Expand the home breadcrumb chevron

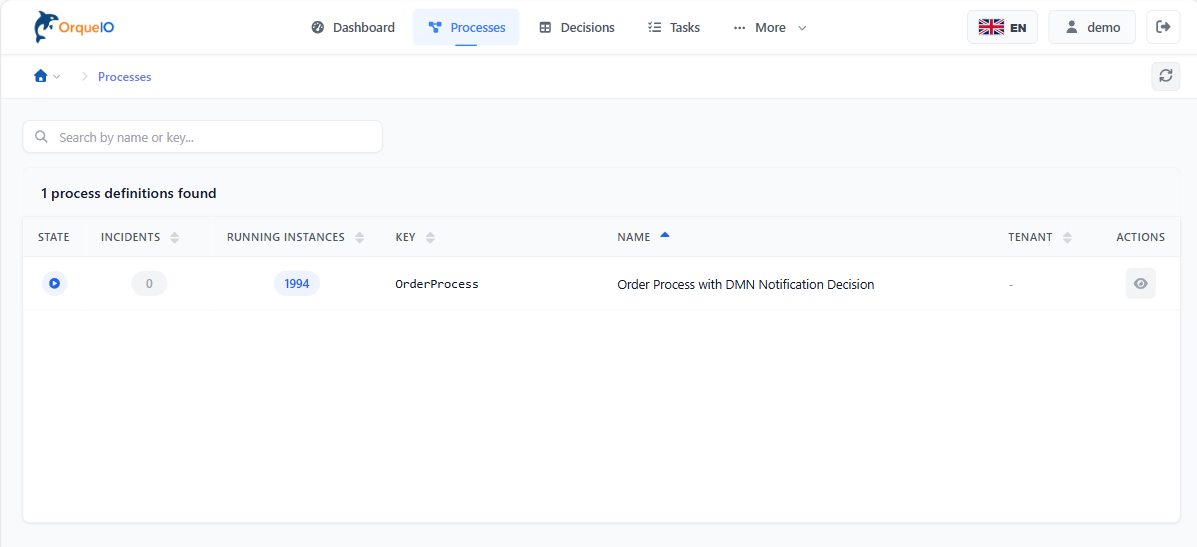click(57, 77)
